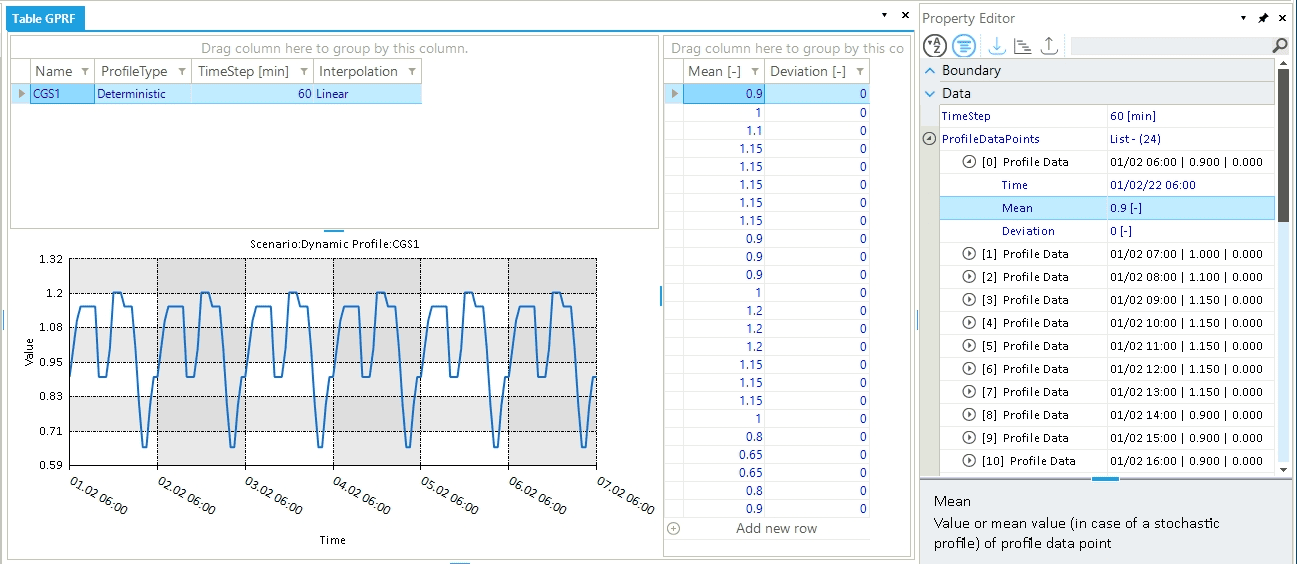Select the first Mean cell 0.9

[x=724, y=94]
